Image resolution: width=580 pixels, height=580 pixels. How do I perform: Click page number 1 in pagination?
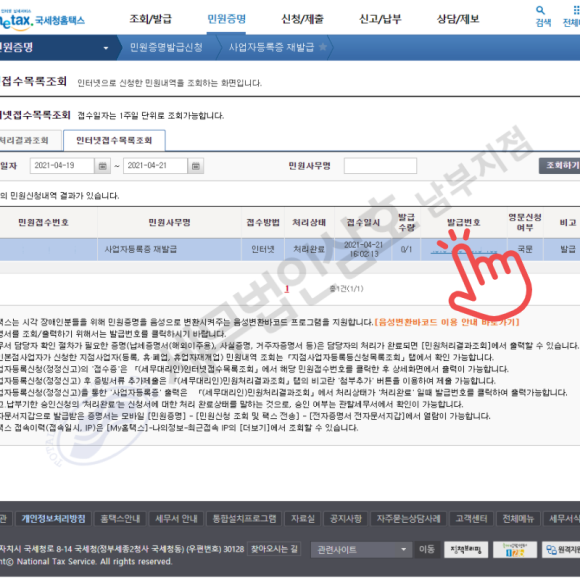pyautogui.click(x=287, y=289)
